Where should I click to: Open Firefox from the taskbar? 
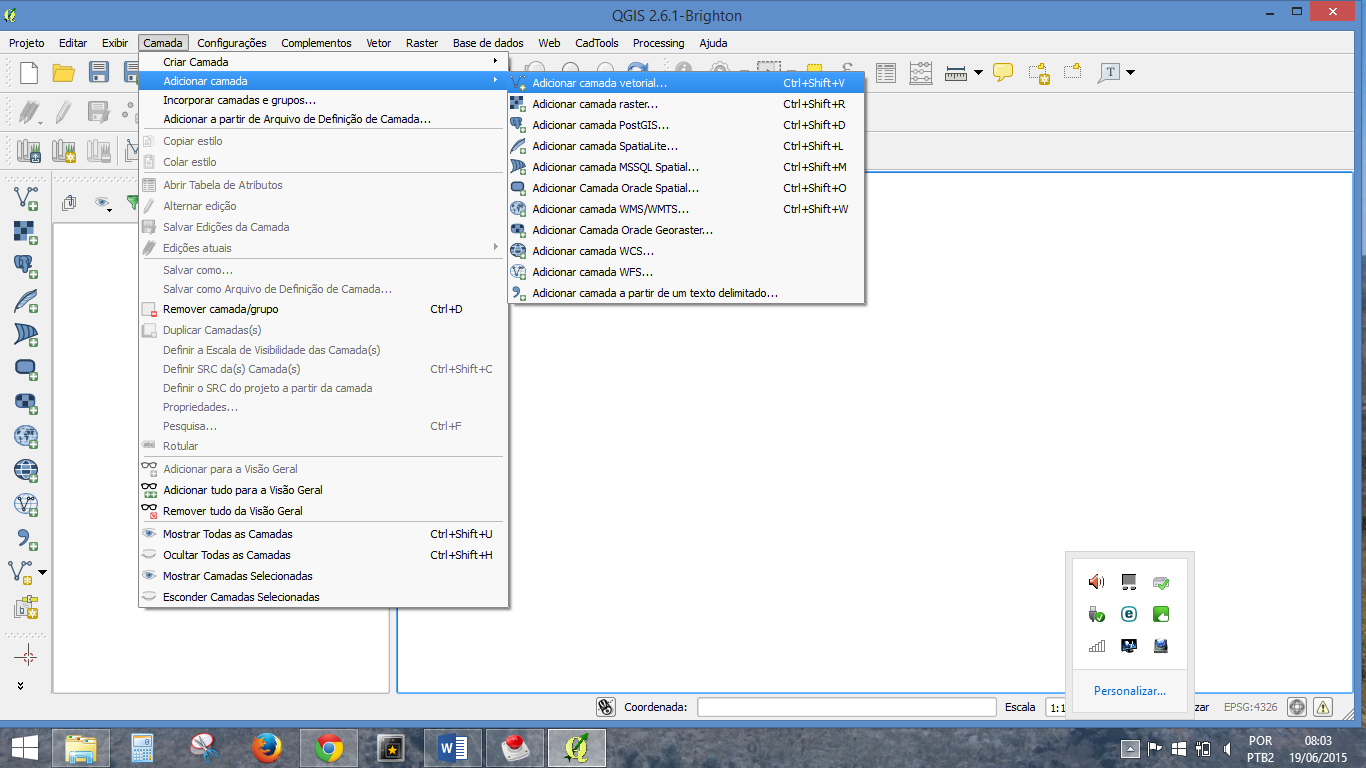266,747
